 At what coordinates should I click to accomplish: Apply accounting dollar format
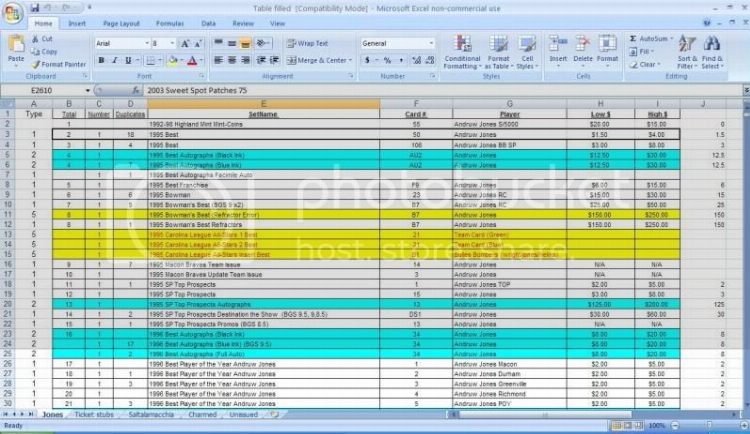pyautogui.click(x=367, y=60)
